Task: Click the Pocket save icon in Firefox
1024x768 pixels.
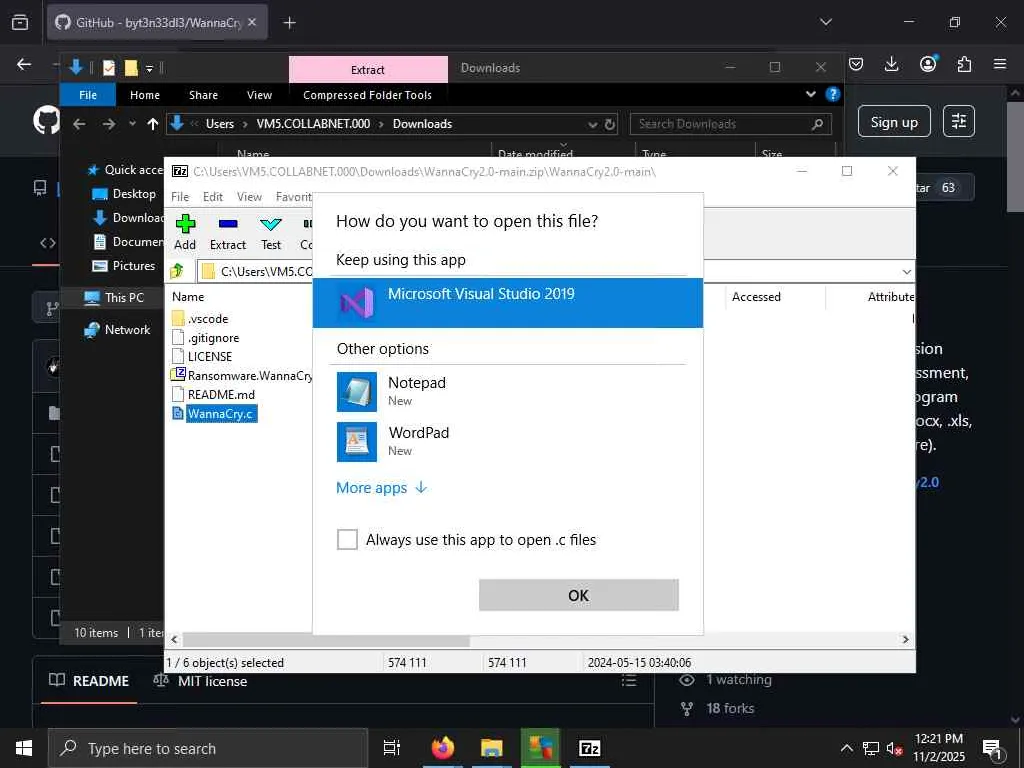Action: 856,64
